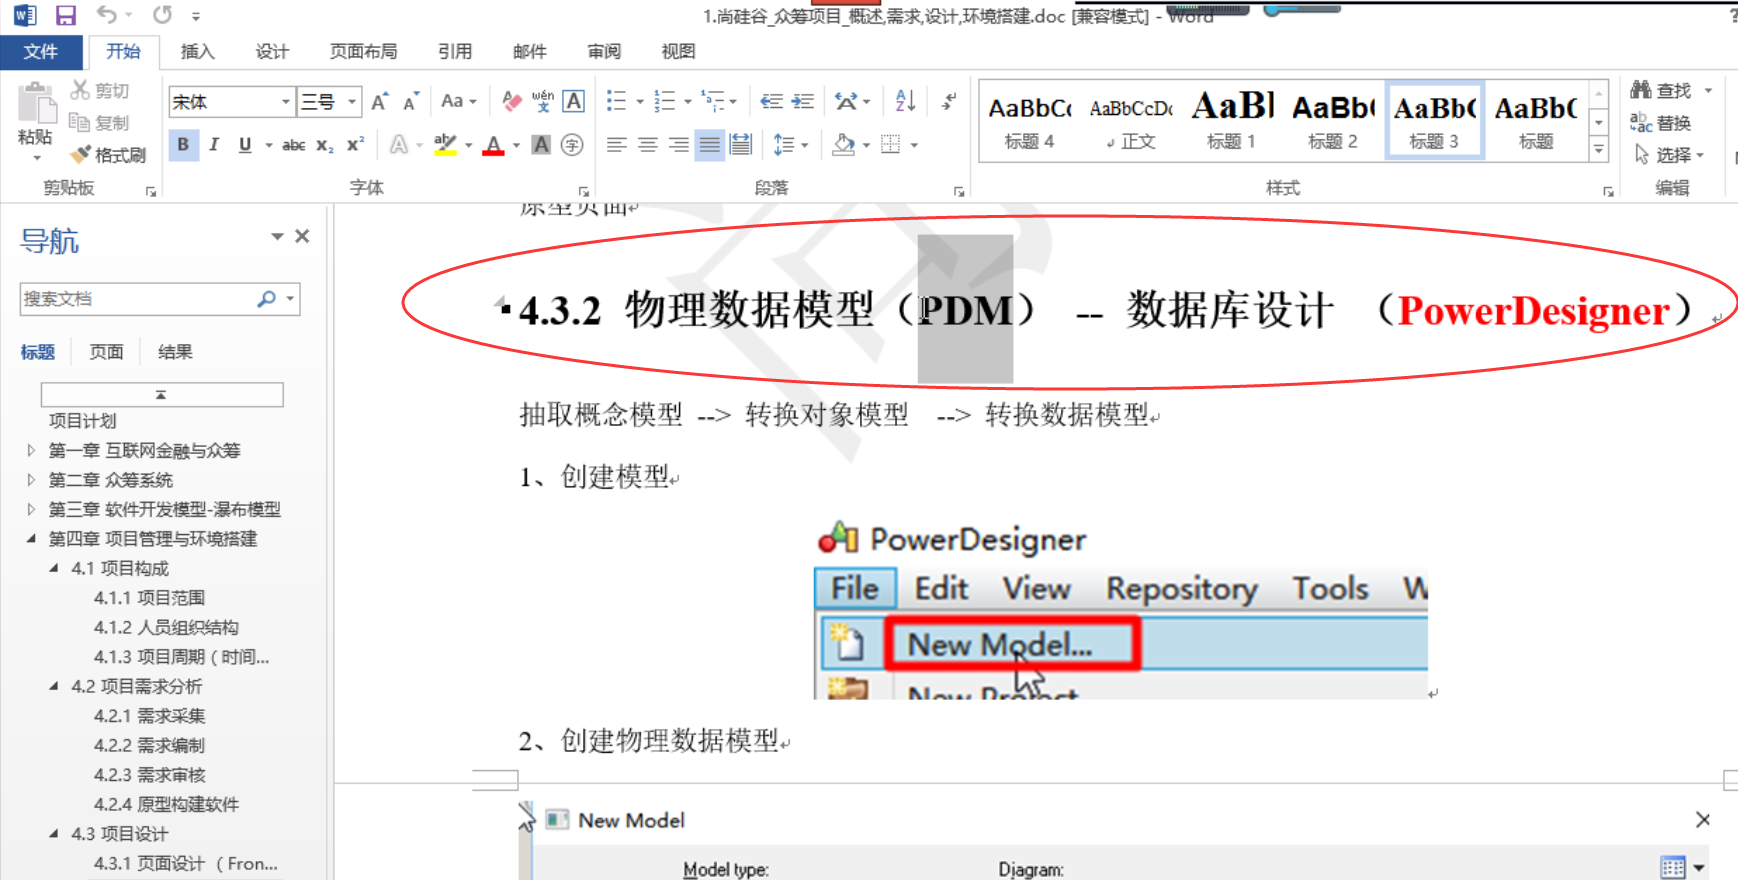This screenshot has width=1738, height=880.
Task: Apply the 标题 2 style
Action: click(x=1332, y=120)
